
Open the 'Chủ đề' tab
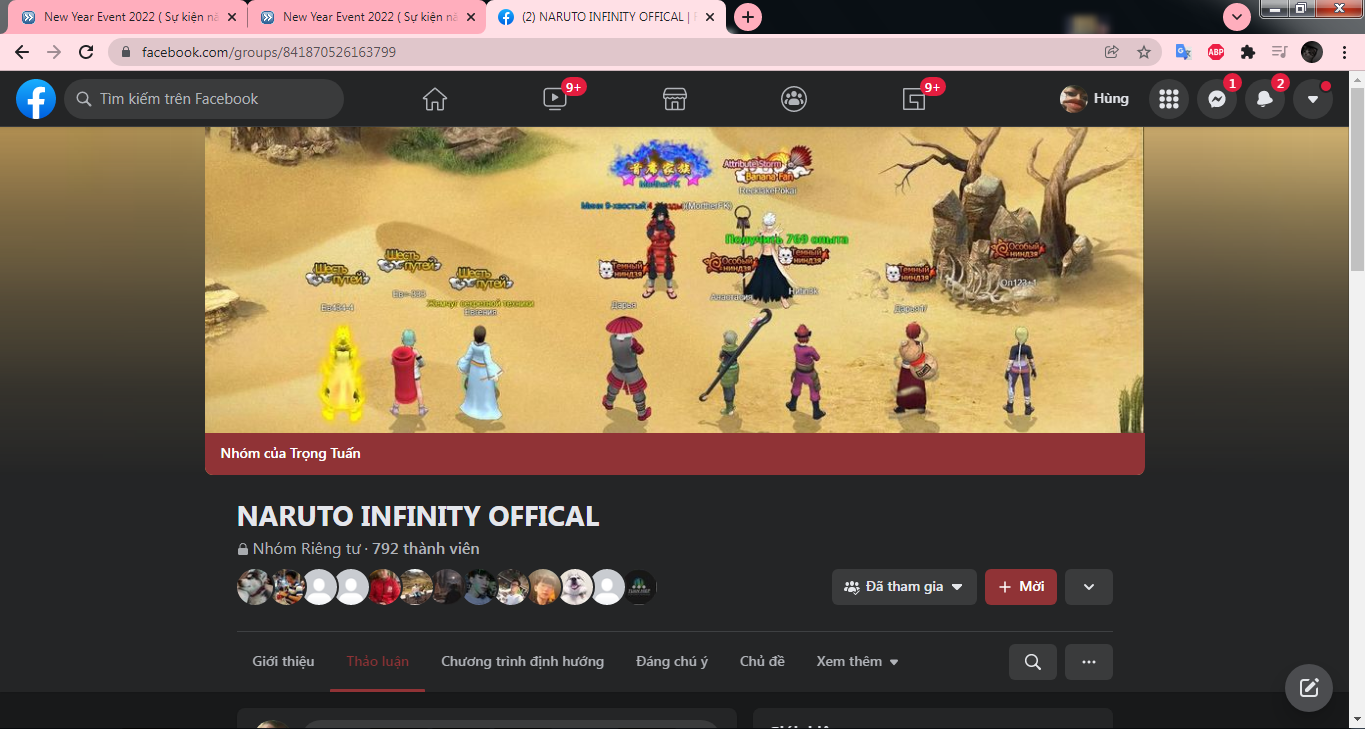pos(762,661)
